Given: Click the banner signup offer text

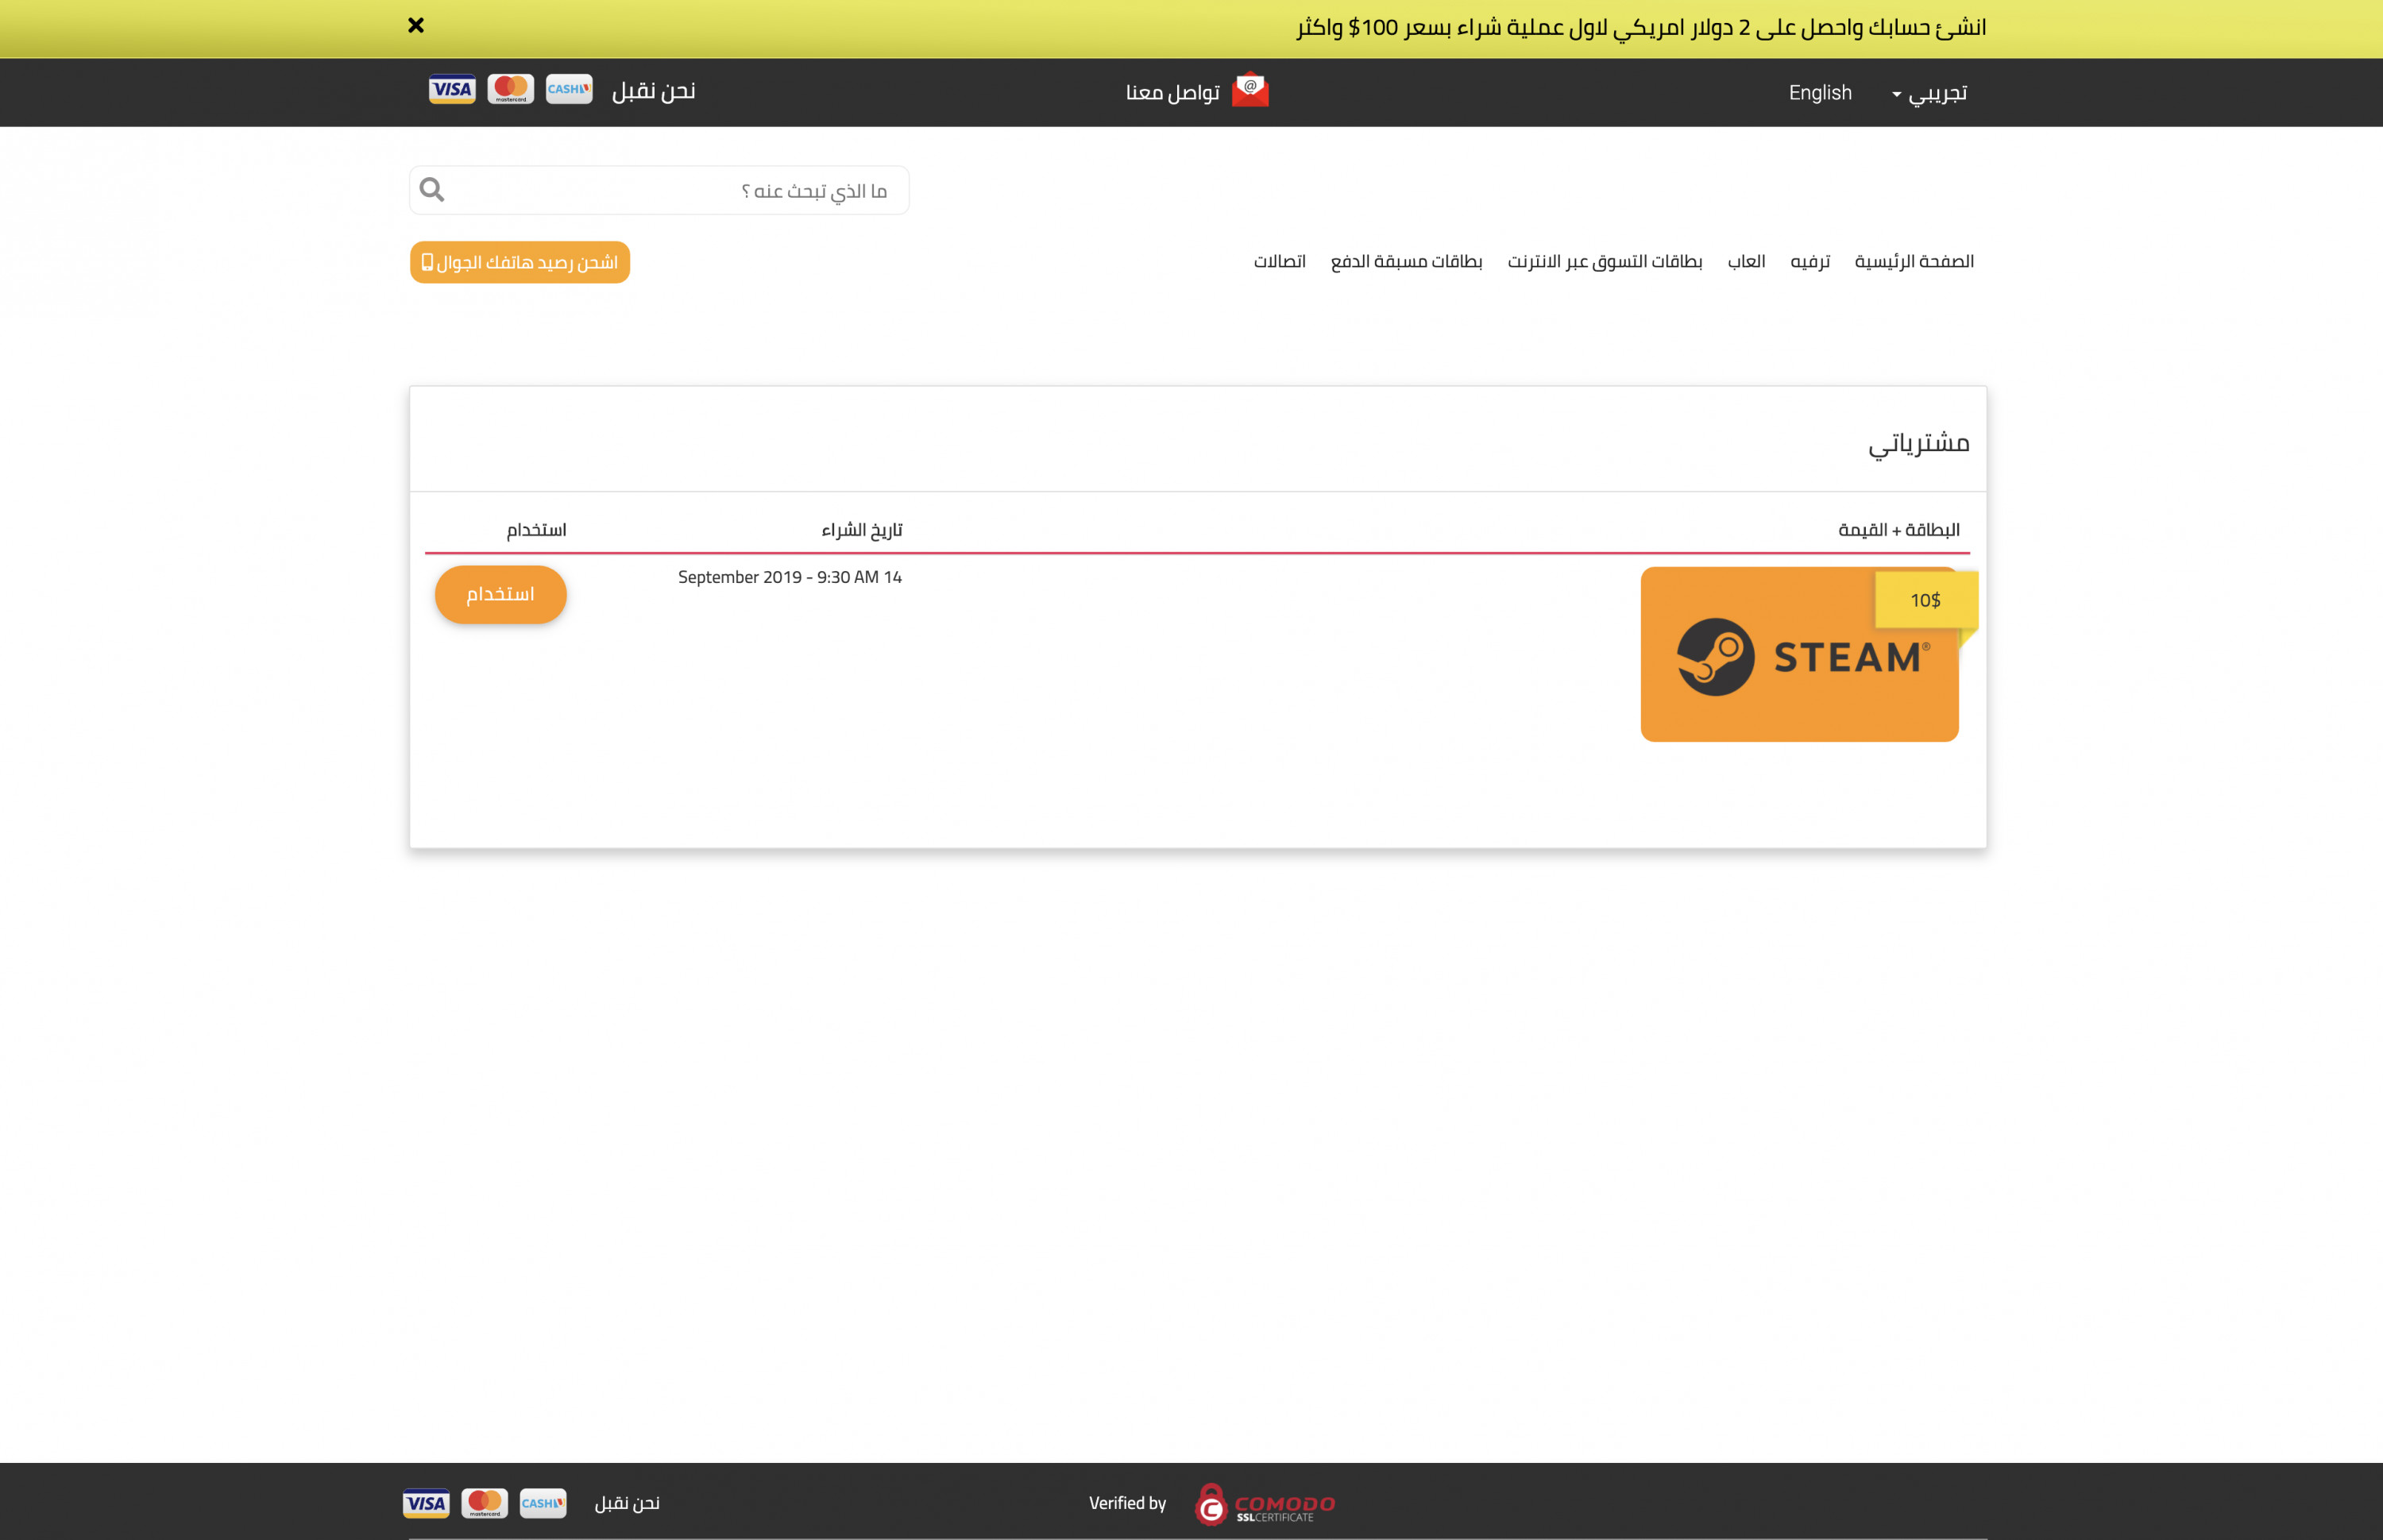Looking at the screenshot, I should [1641, 27].
